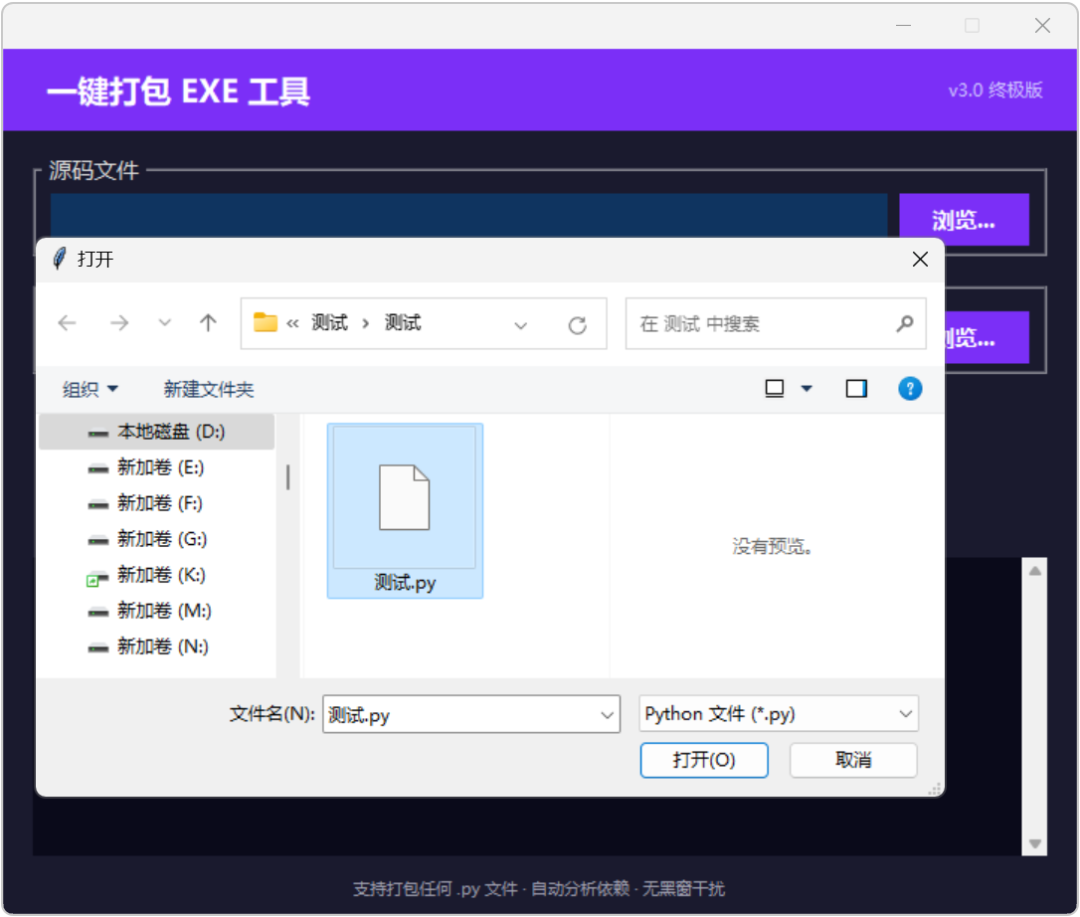Screen dimensions: 1080x917
Task: Click the sidebar scrollbar thumb
Action: coord(288,477)
